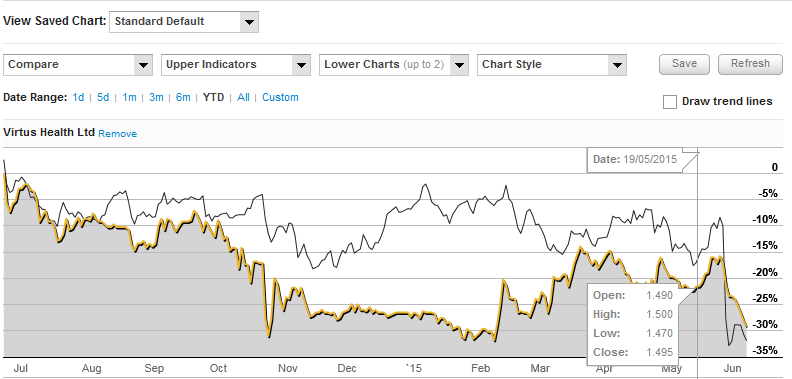
Task: Remove Virtus Health Ltd from chart
Action: [118, 134]
